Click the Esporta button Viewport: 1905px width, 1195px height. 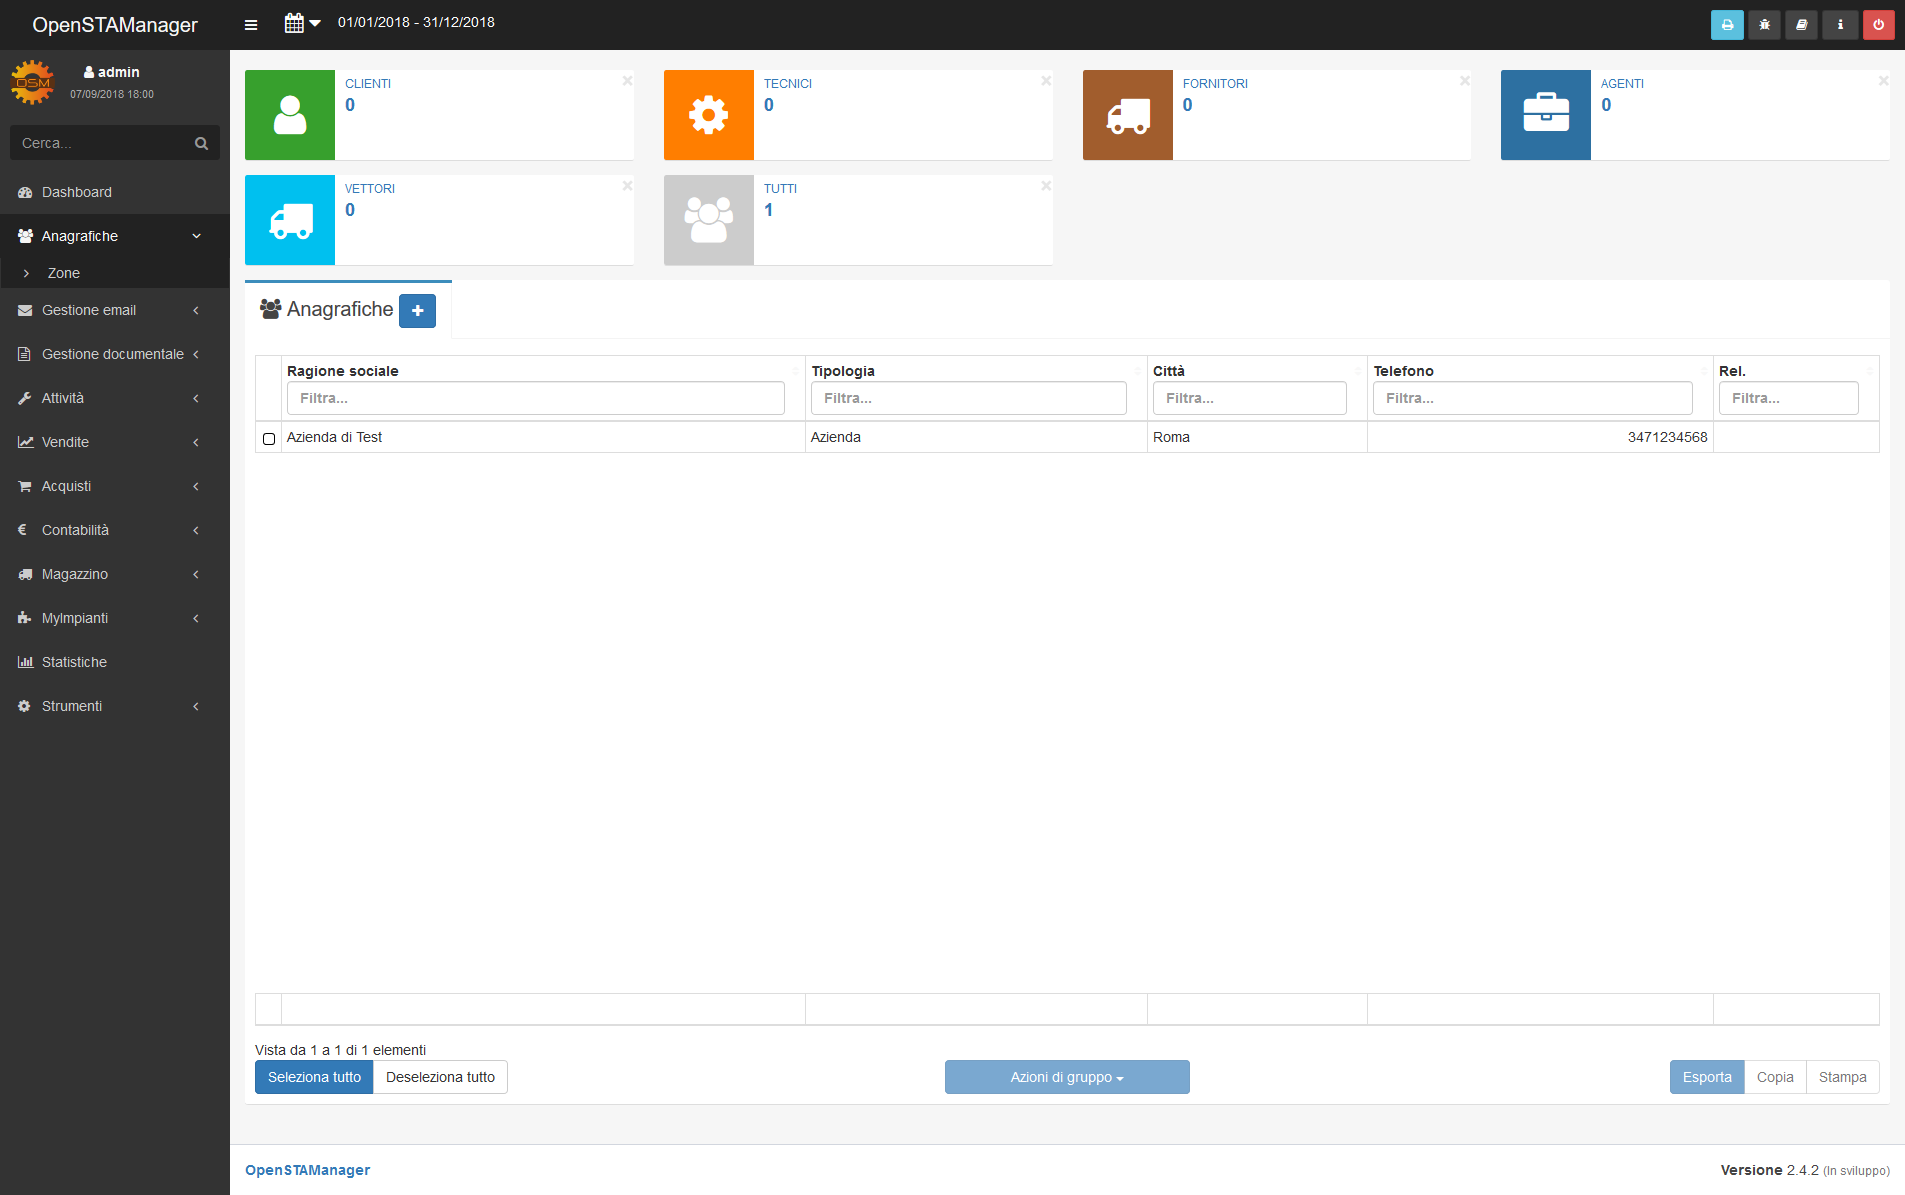click(1707, 1077)
